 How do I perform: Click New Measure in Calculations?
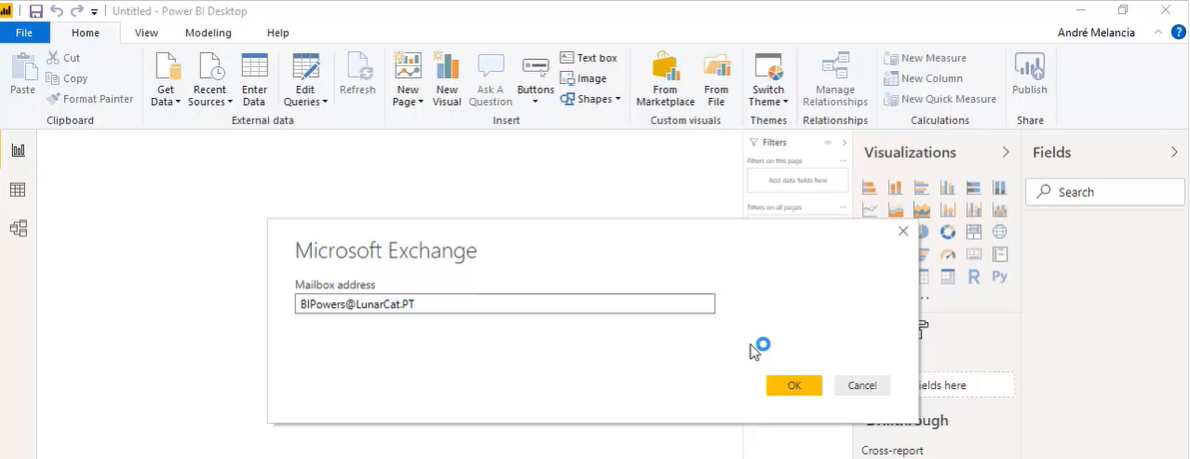pos(925,58)
